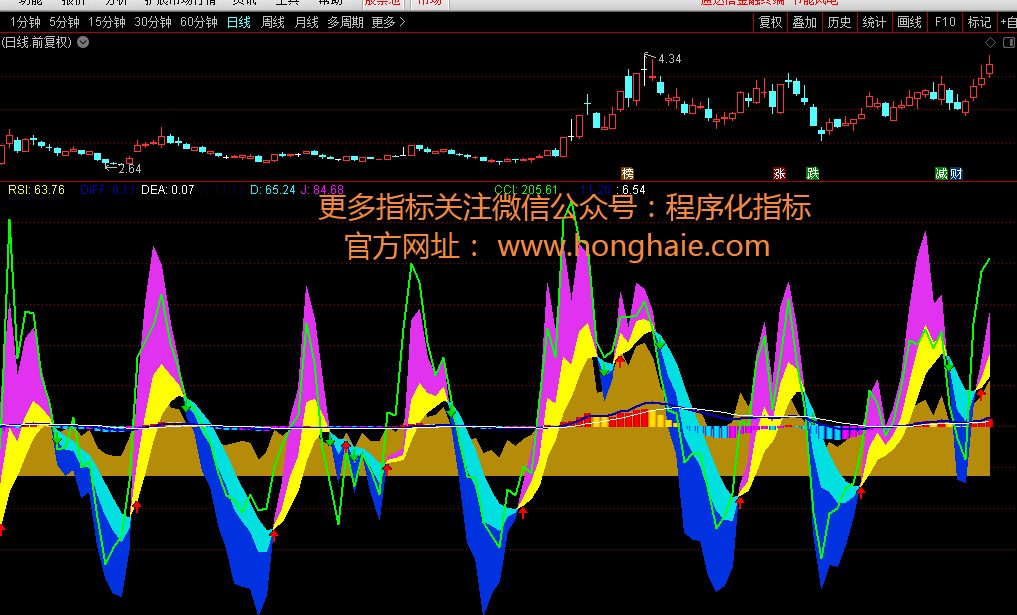This screenshot has height=615, width=1017.
Task: Click the RSI 63.76 indicator label
Action: pos(36,189)
